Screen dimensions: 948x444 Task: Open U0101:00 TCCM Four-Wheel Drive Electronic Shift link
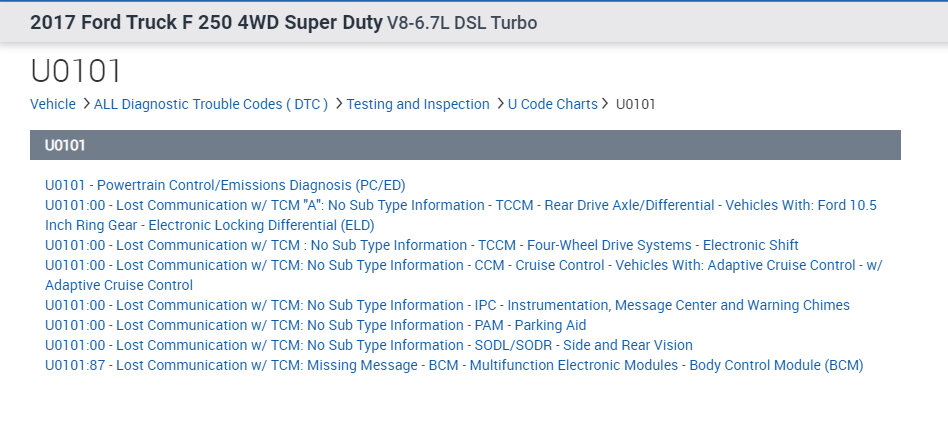pyautogui.click(x=421, y=245)
